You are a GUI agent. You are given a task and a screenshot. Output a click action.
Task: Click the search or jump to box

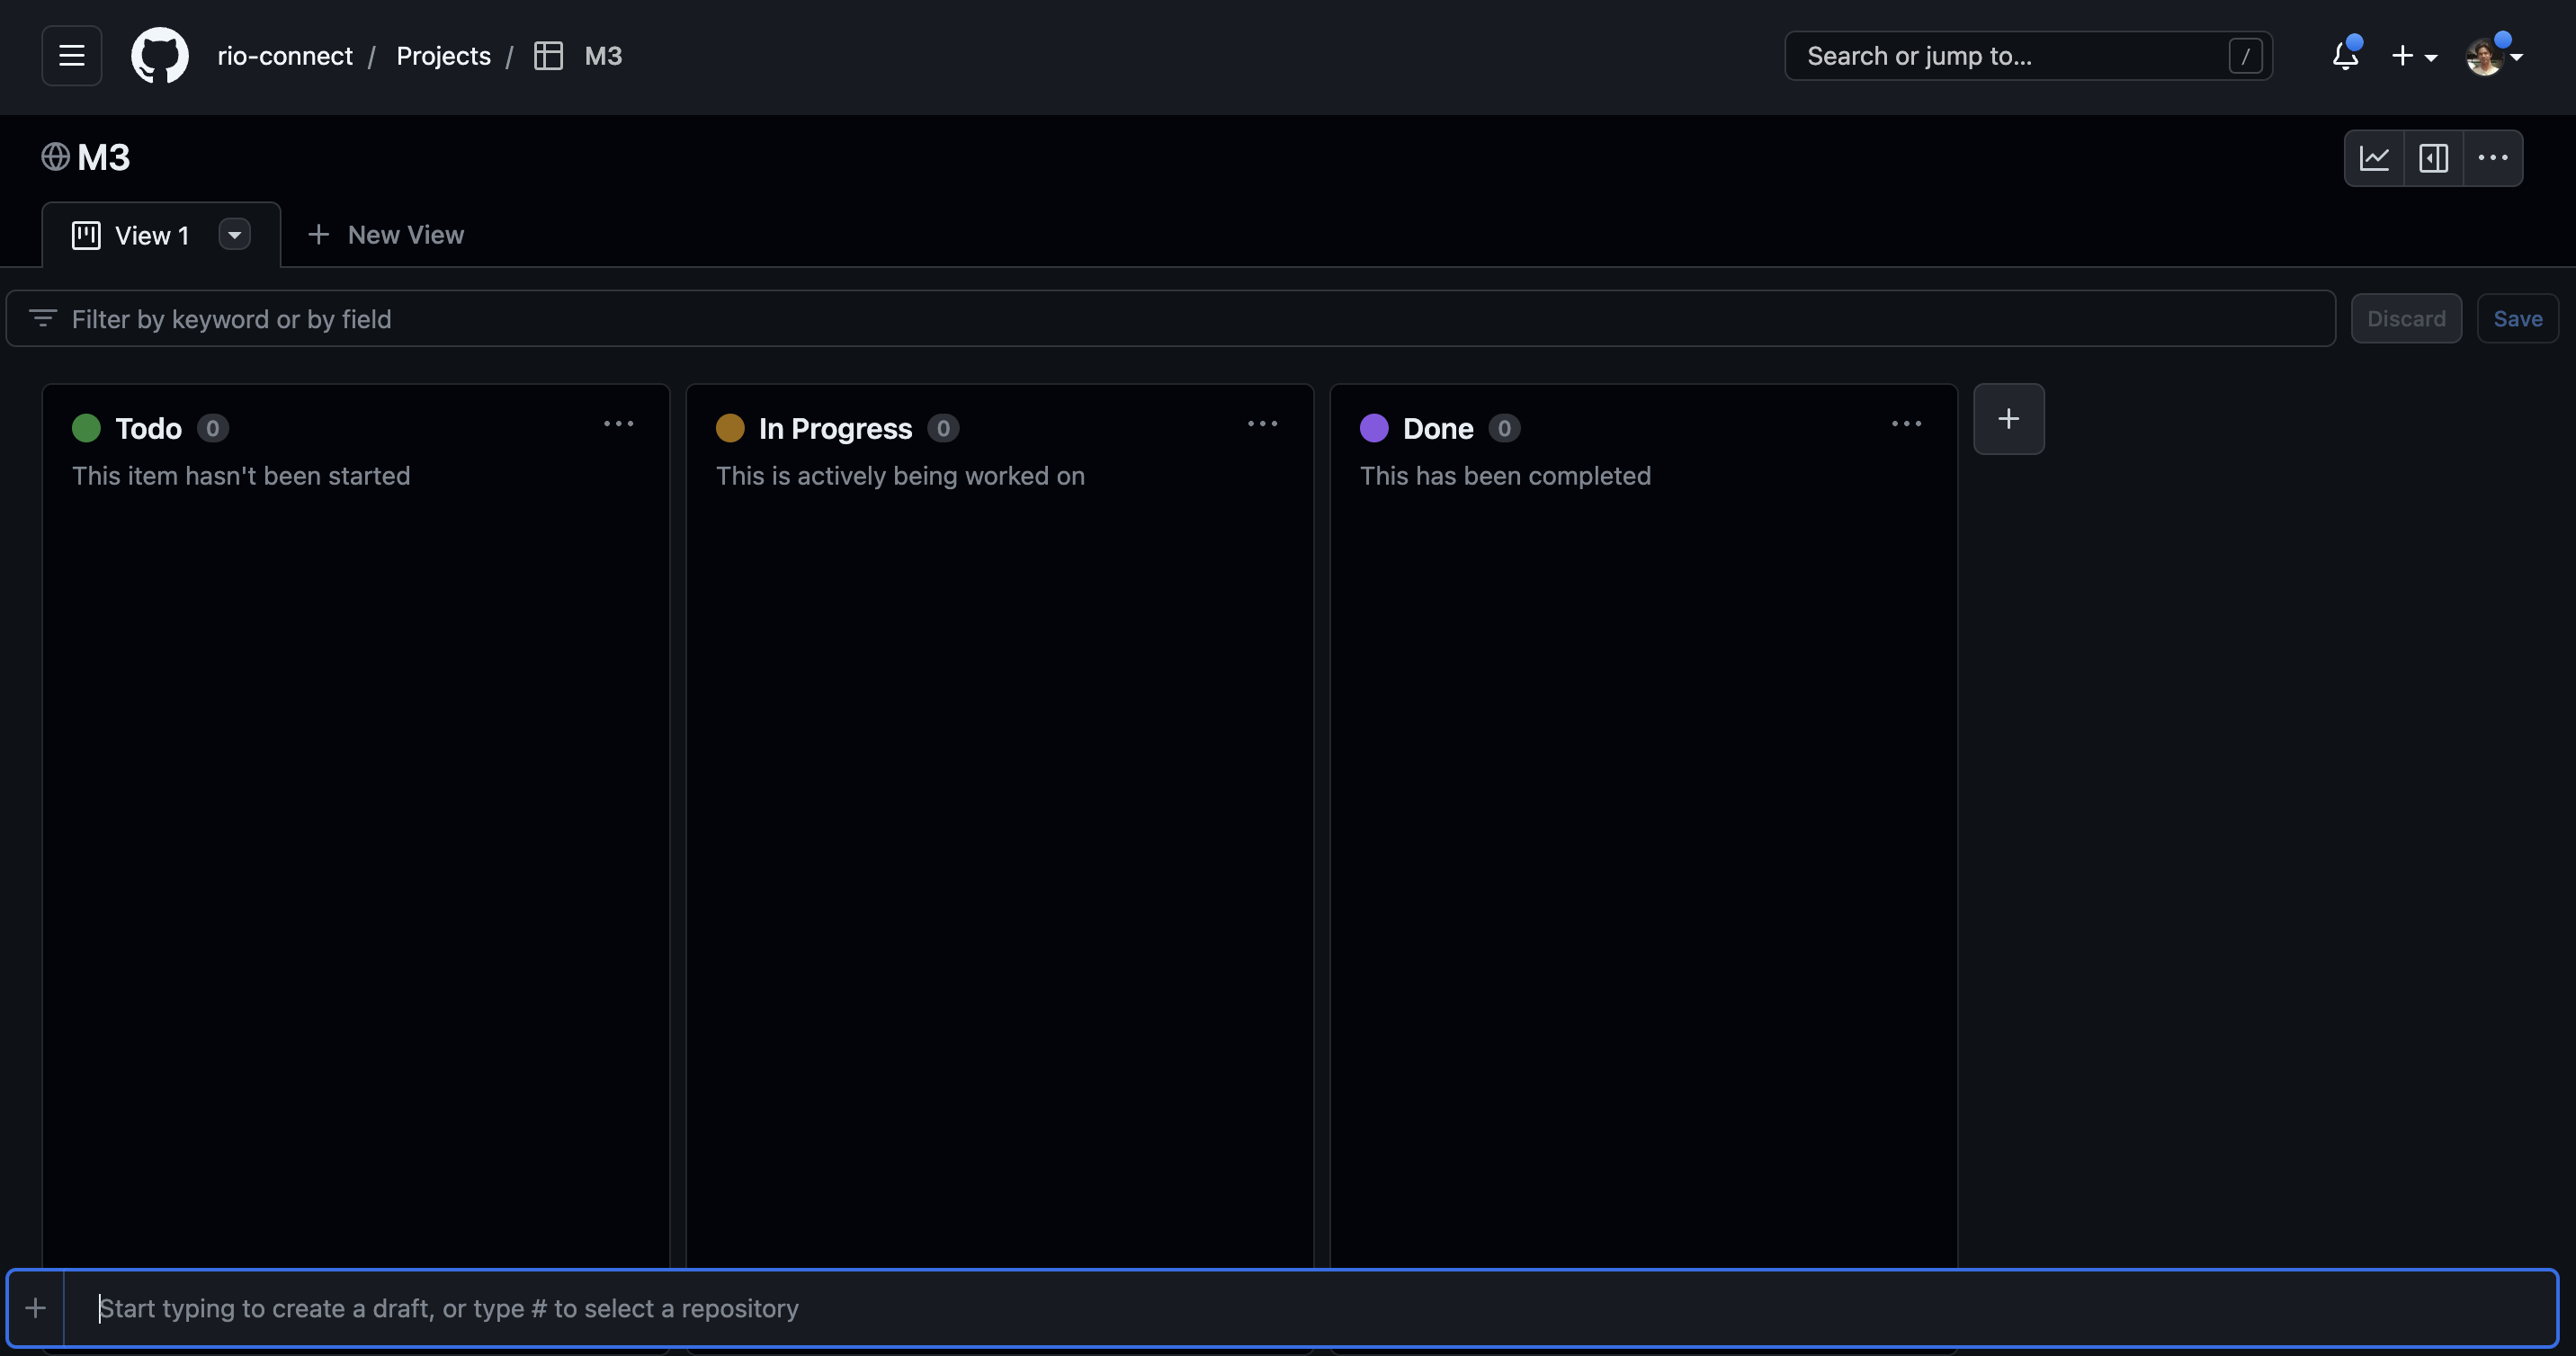pos(2028,56)
